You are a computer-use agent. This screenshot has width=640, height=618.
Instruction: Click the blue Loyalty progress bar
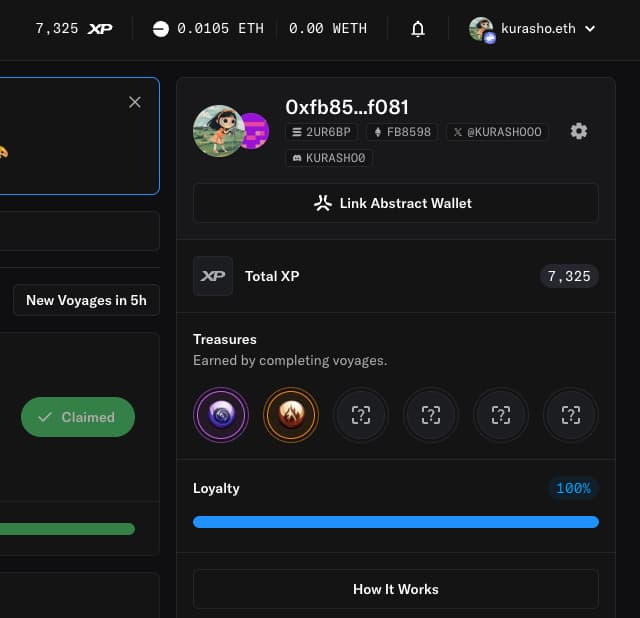tap(396, 521)
